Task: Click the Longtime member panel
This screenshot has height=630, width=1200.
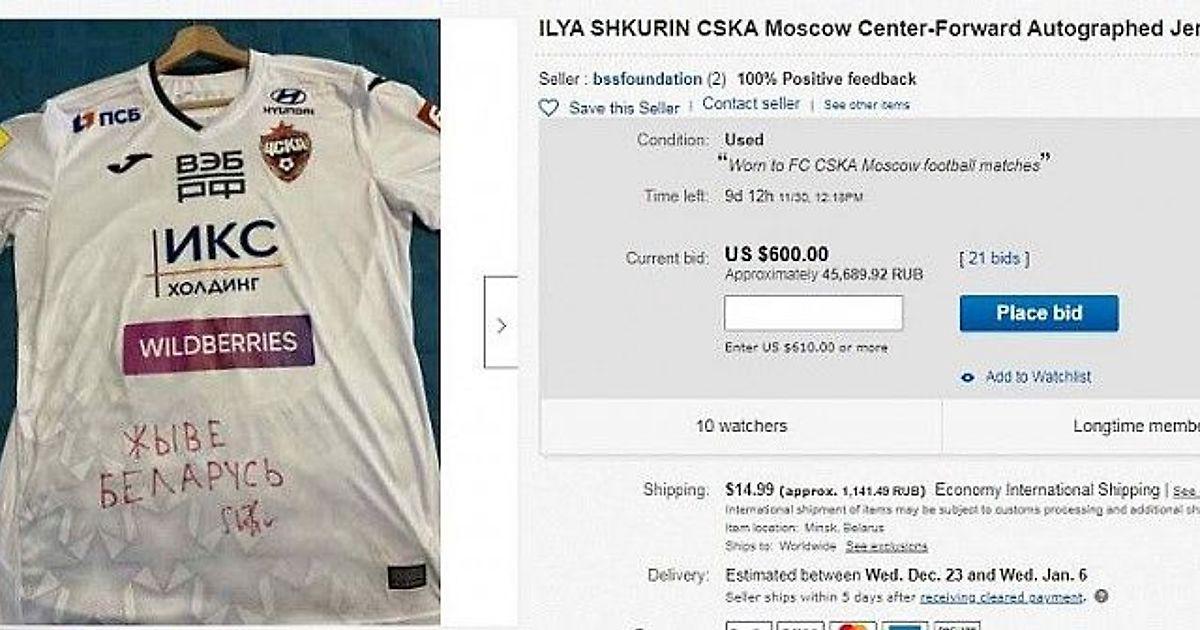Action: (1071, 426)
